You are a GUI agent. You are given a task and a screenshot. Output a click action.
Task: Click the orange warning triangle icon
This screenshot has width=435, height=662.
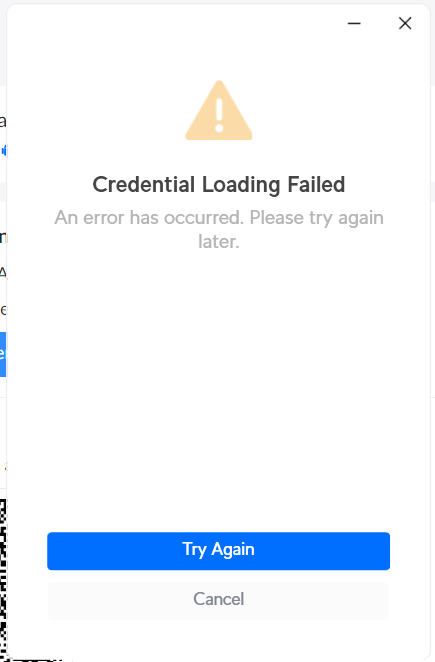pyautogui.click(x=219, y=110)
